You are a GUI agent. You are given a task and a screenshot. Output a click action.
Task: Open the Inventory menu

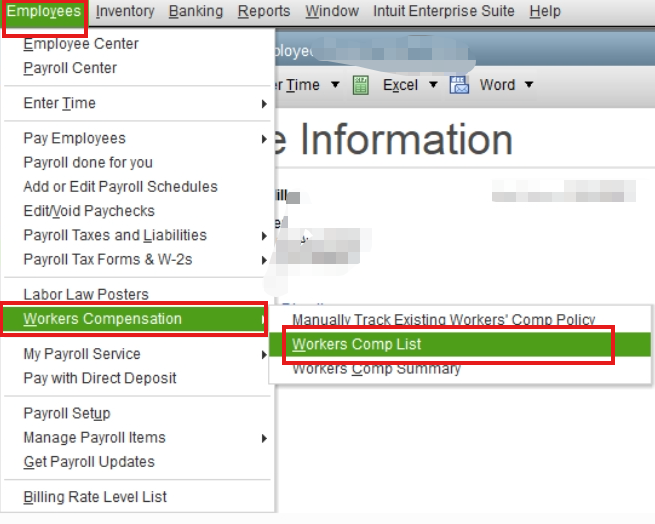[125, 11]
